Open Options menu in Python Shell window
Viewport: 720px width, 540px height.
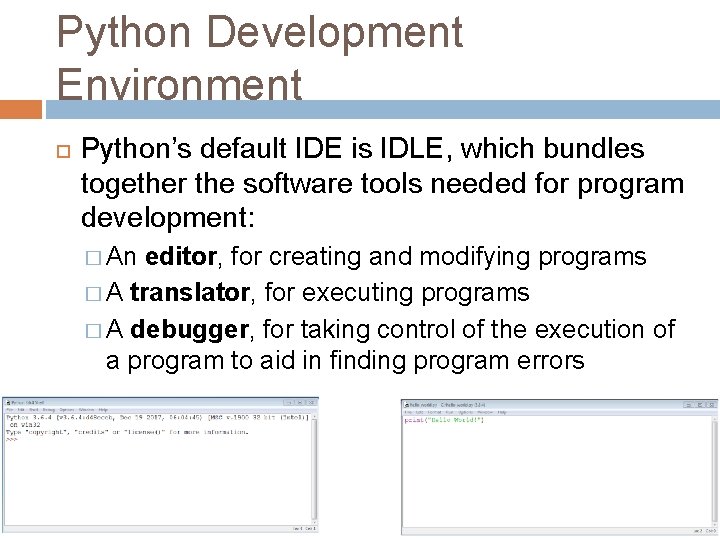67,410
